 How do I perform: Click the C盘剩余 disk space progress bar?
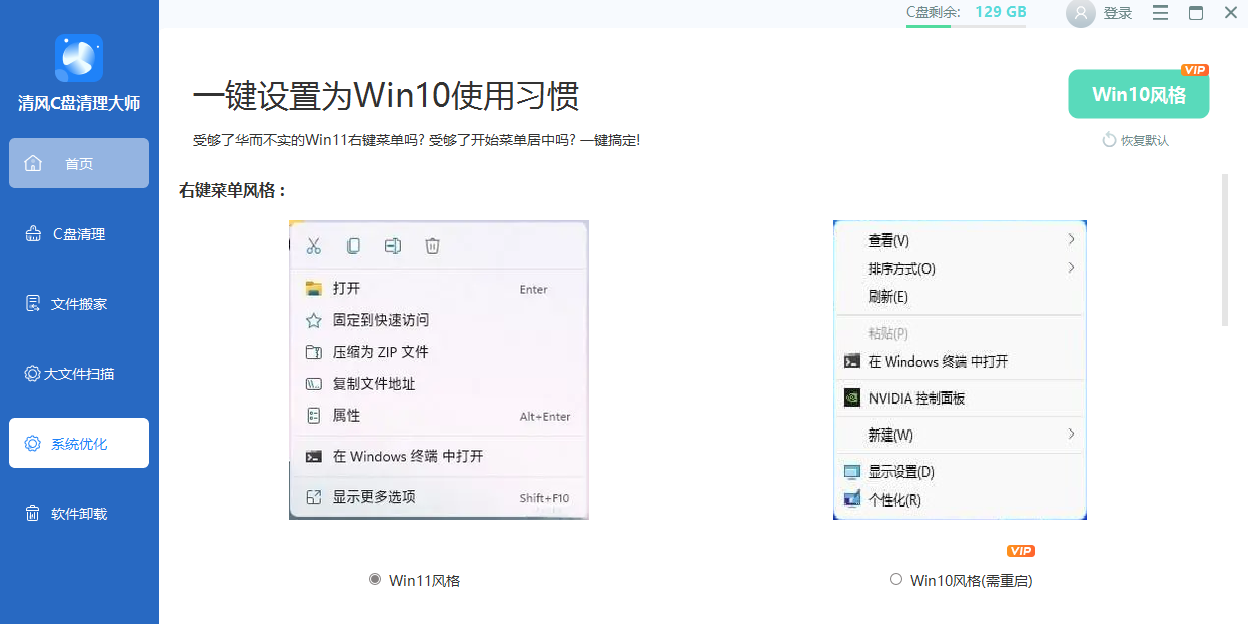pos(966,26)
